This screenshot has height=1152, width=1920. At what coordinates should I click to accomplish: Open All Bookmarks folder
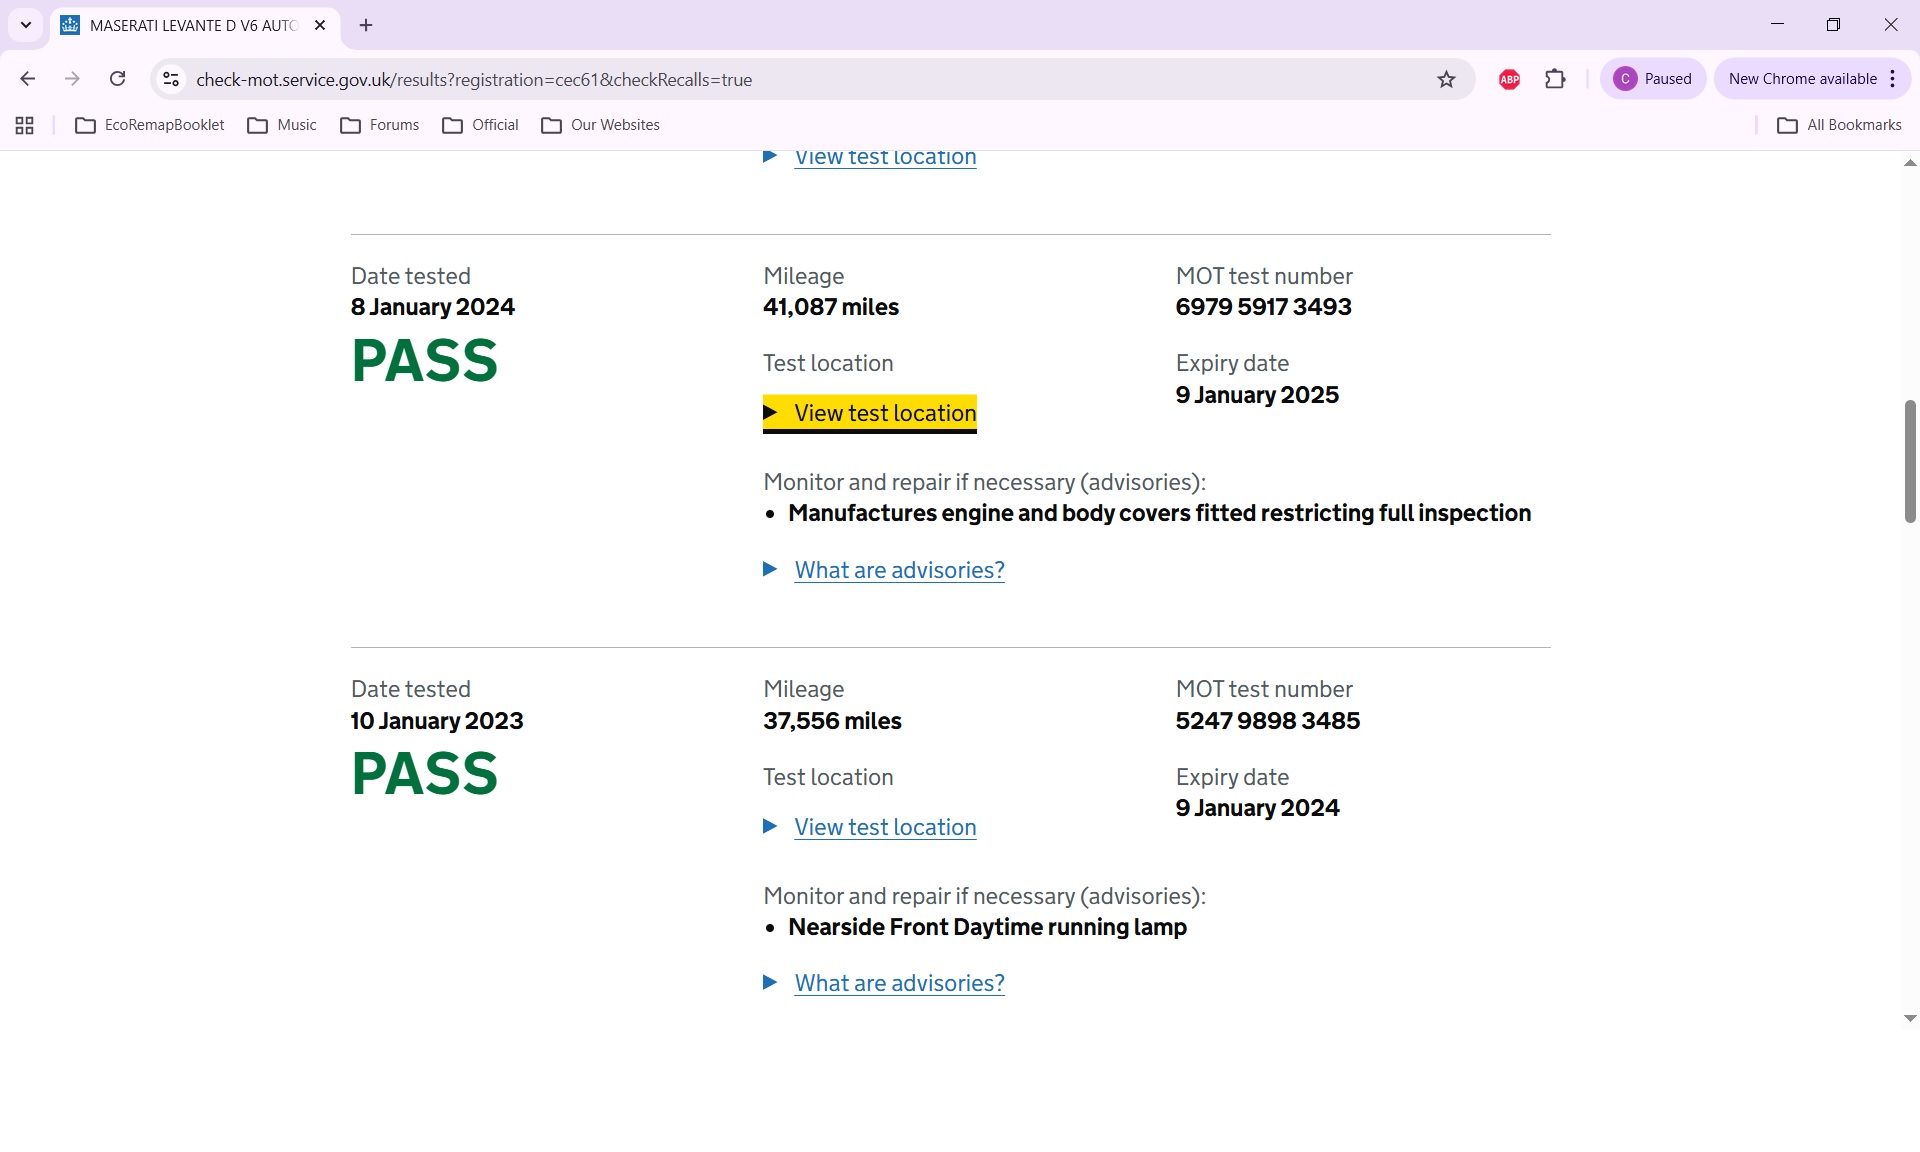[1839, 125]
